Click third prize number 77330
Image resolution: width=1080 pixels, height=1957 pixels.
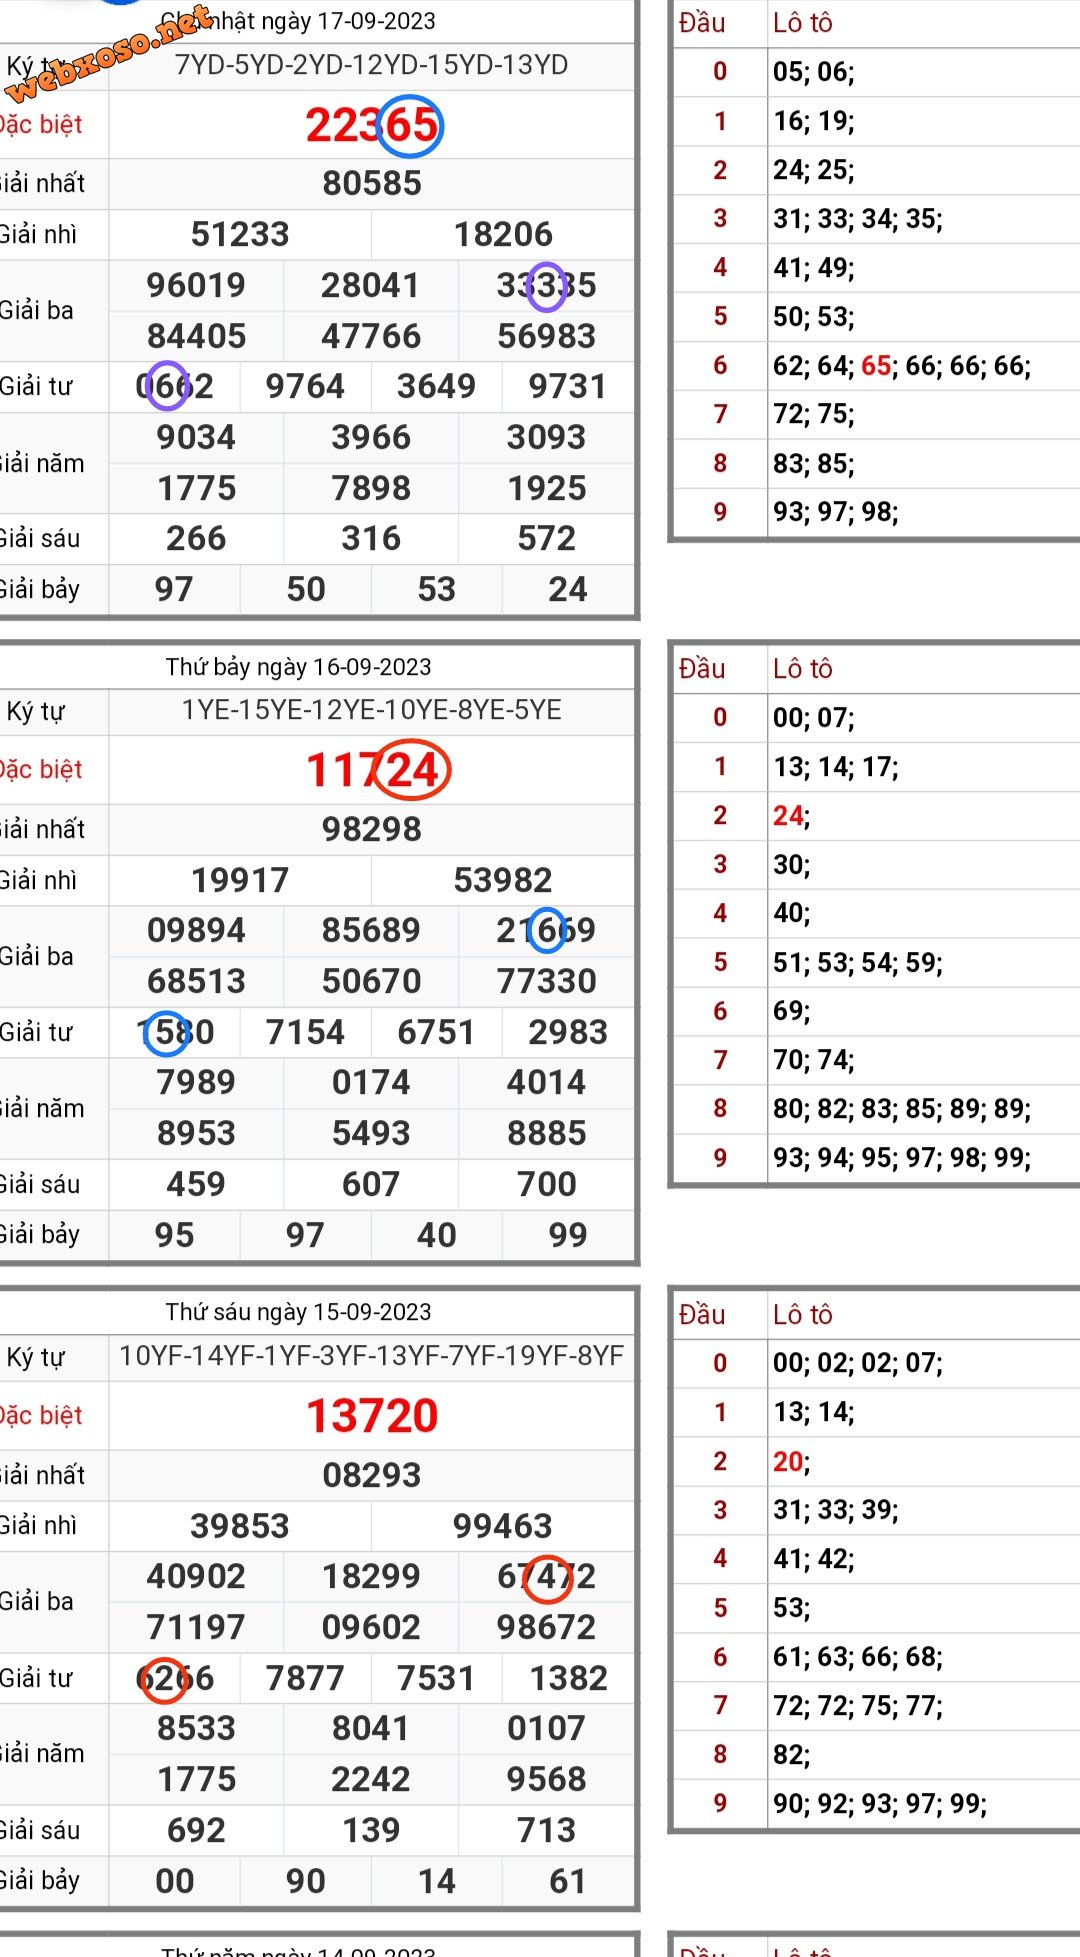pyautogui.click(x=547, y=982)
